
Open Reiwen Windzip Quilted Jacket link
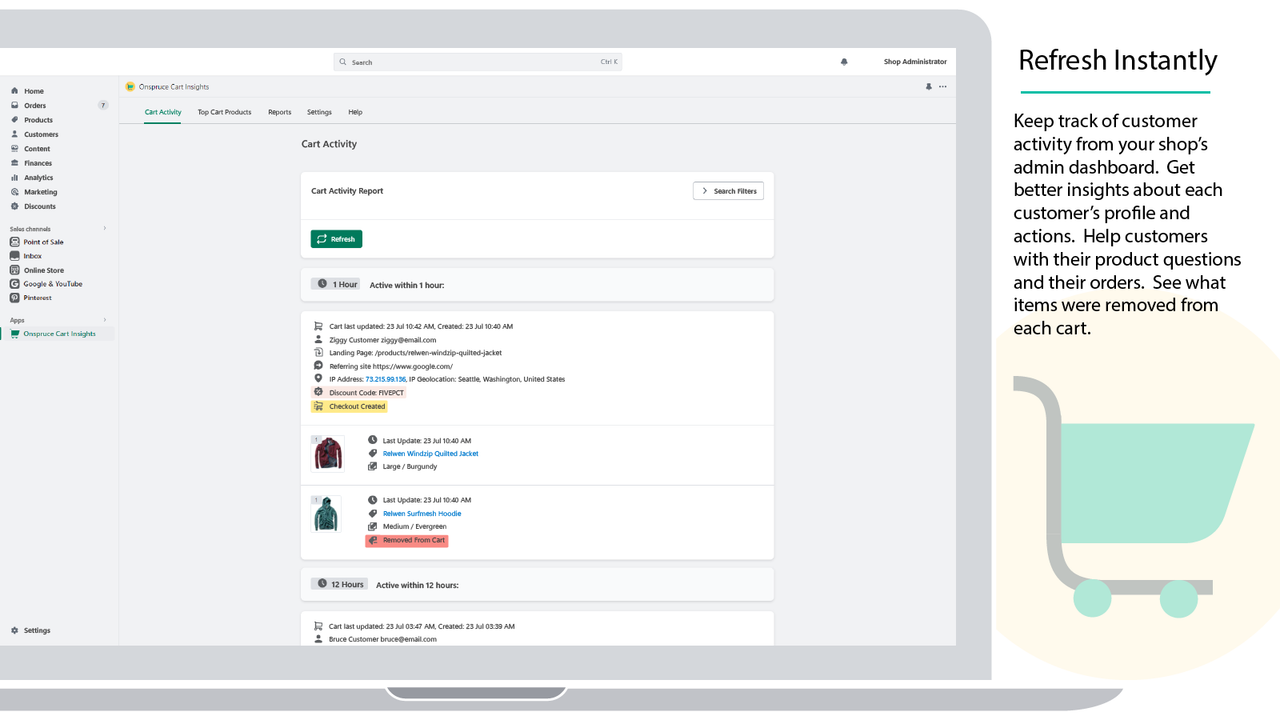point(430,454)
